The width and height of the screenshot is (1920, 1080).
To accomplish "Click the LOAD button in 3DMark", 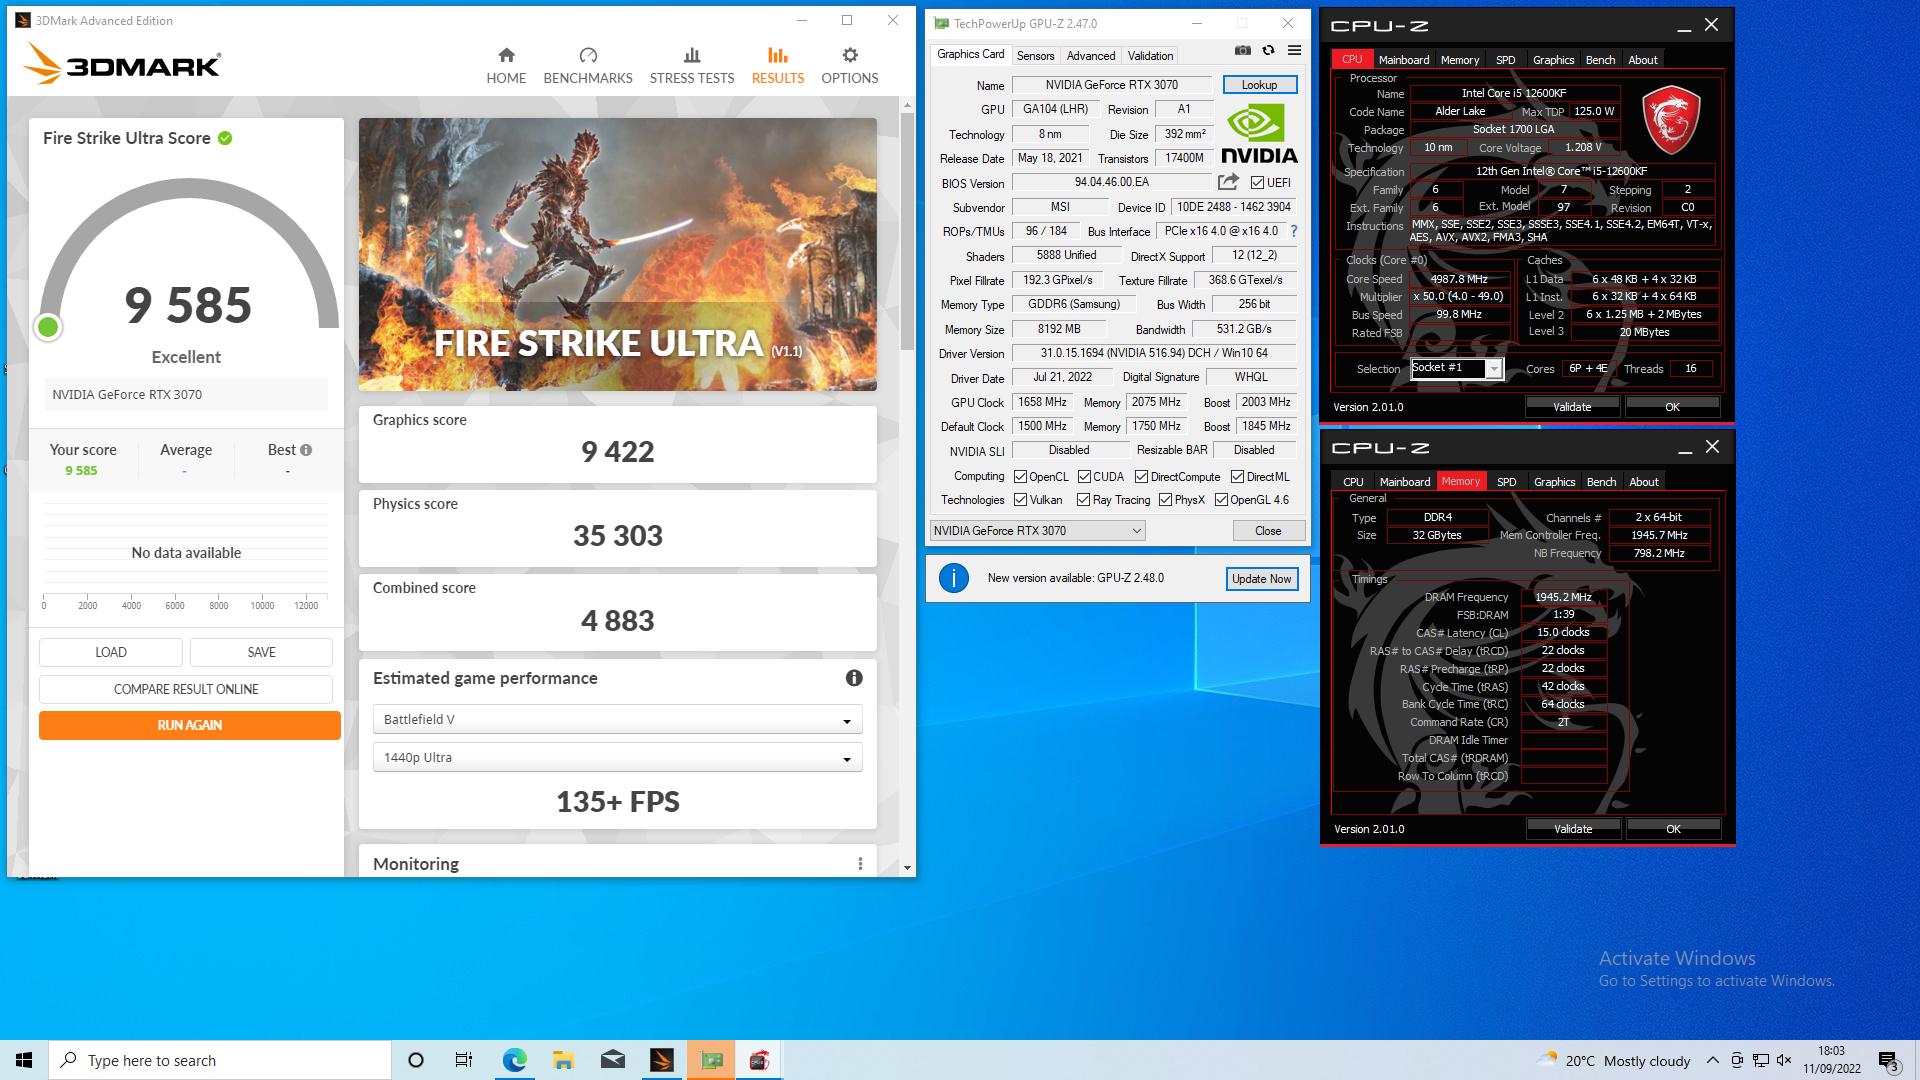I will (x=111, y=652).
